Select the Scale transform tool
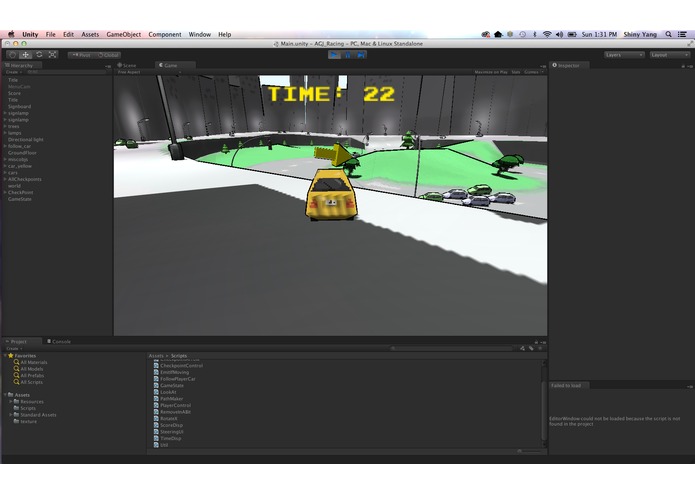The image size is (695, 494). [x=52, y=54]
